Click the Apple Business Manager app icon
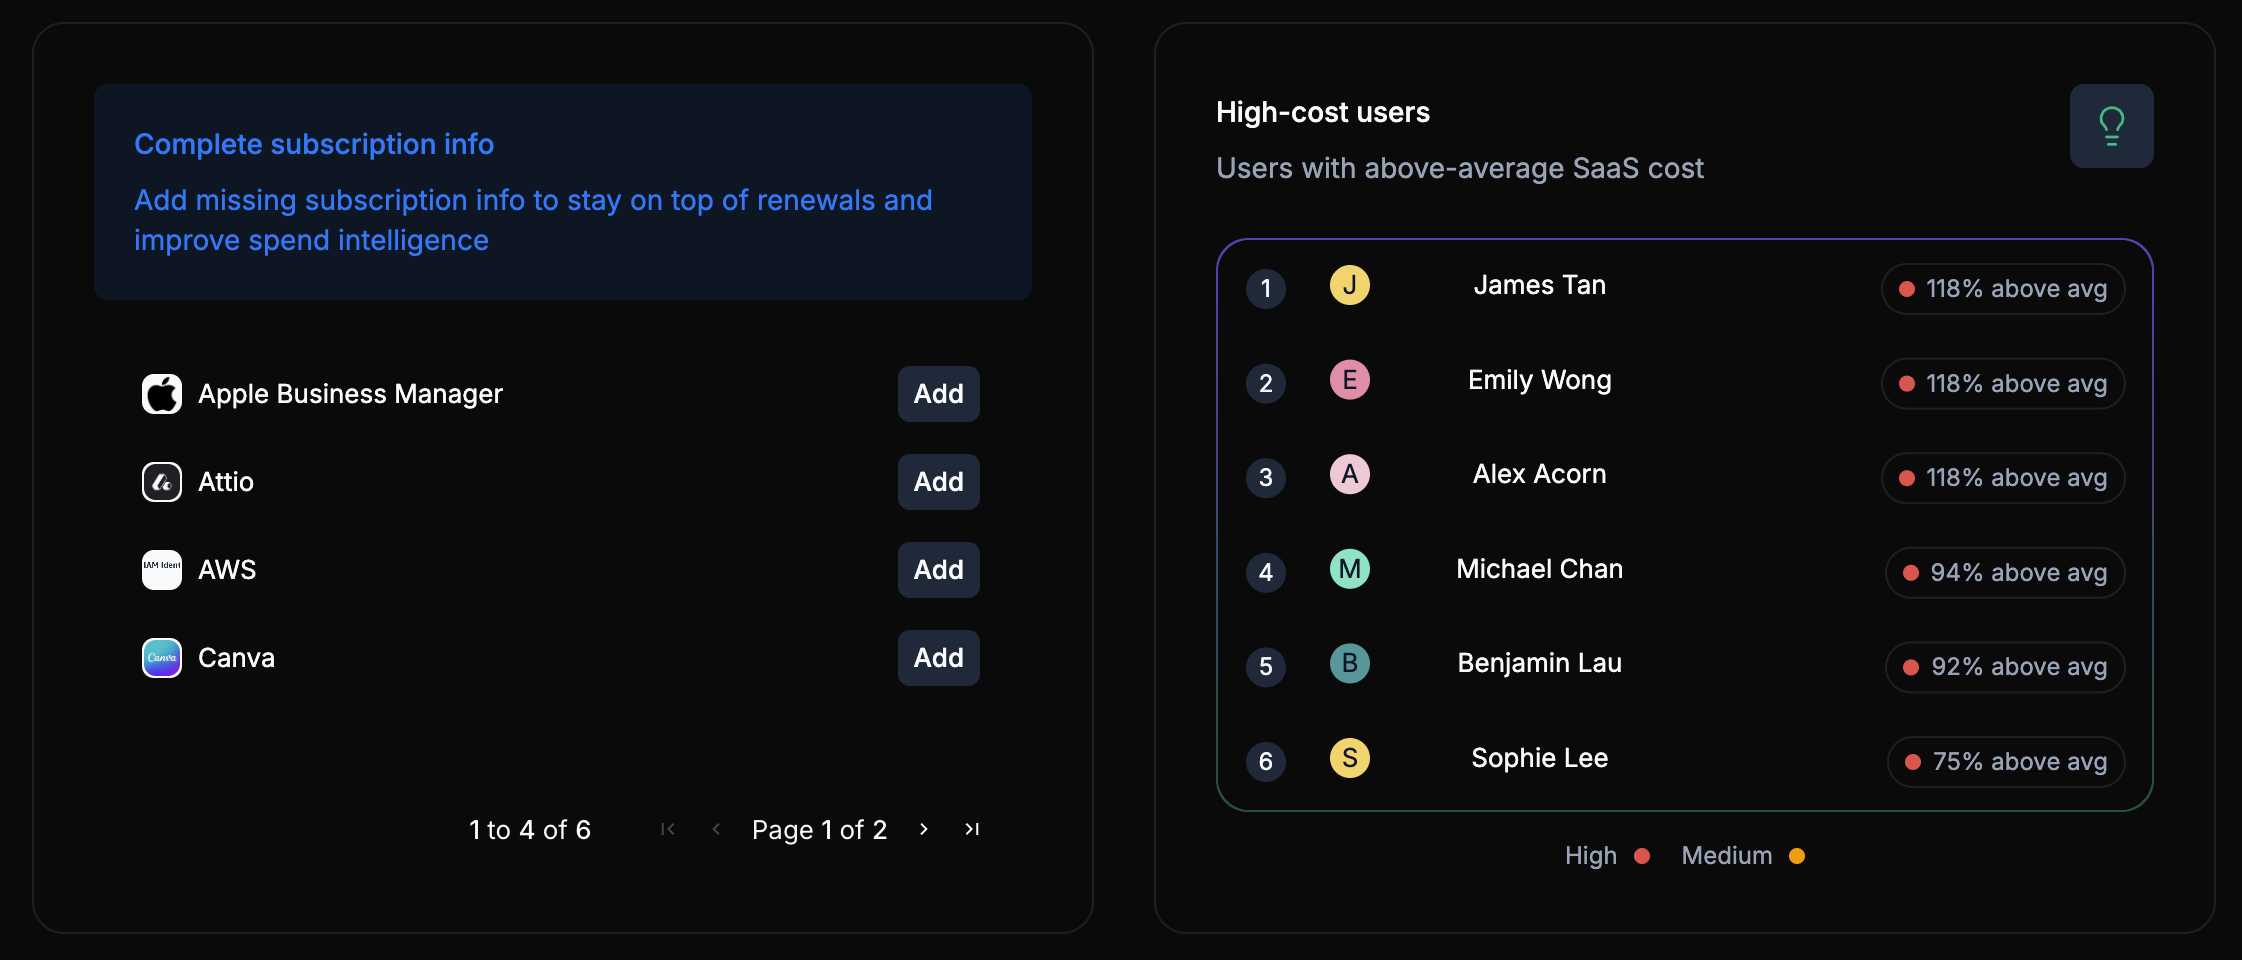2242x960 pixels. click(x=162, y=393)
